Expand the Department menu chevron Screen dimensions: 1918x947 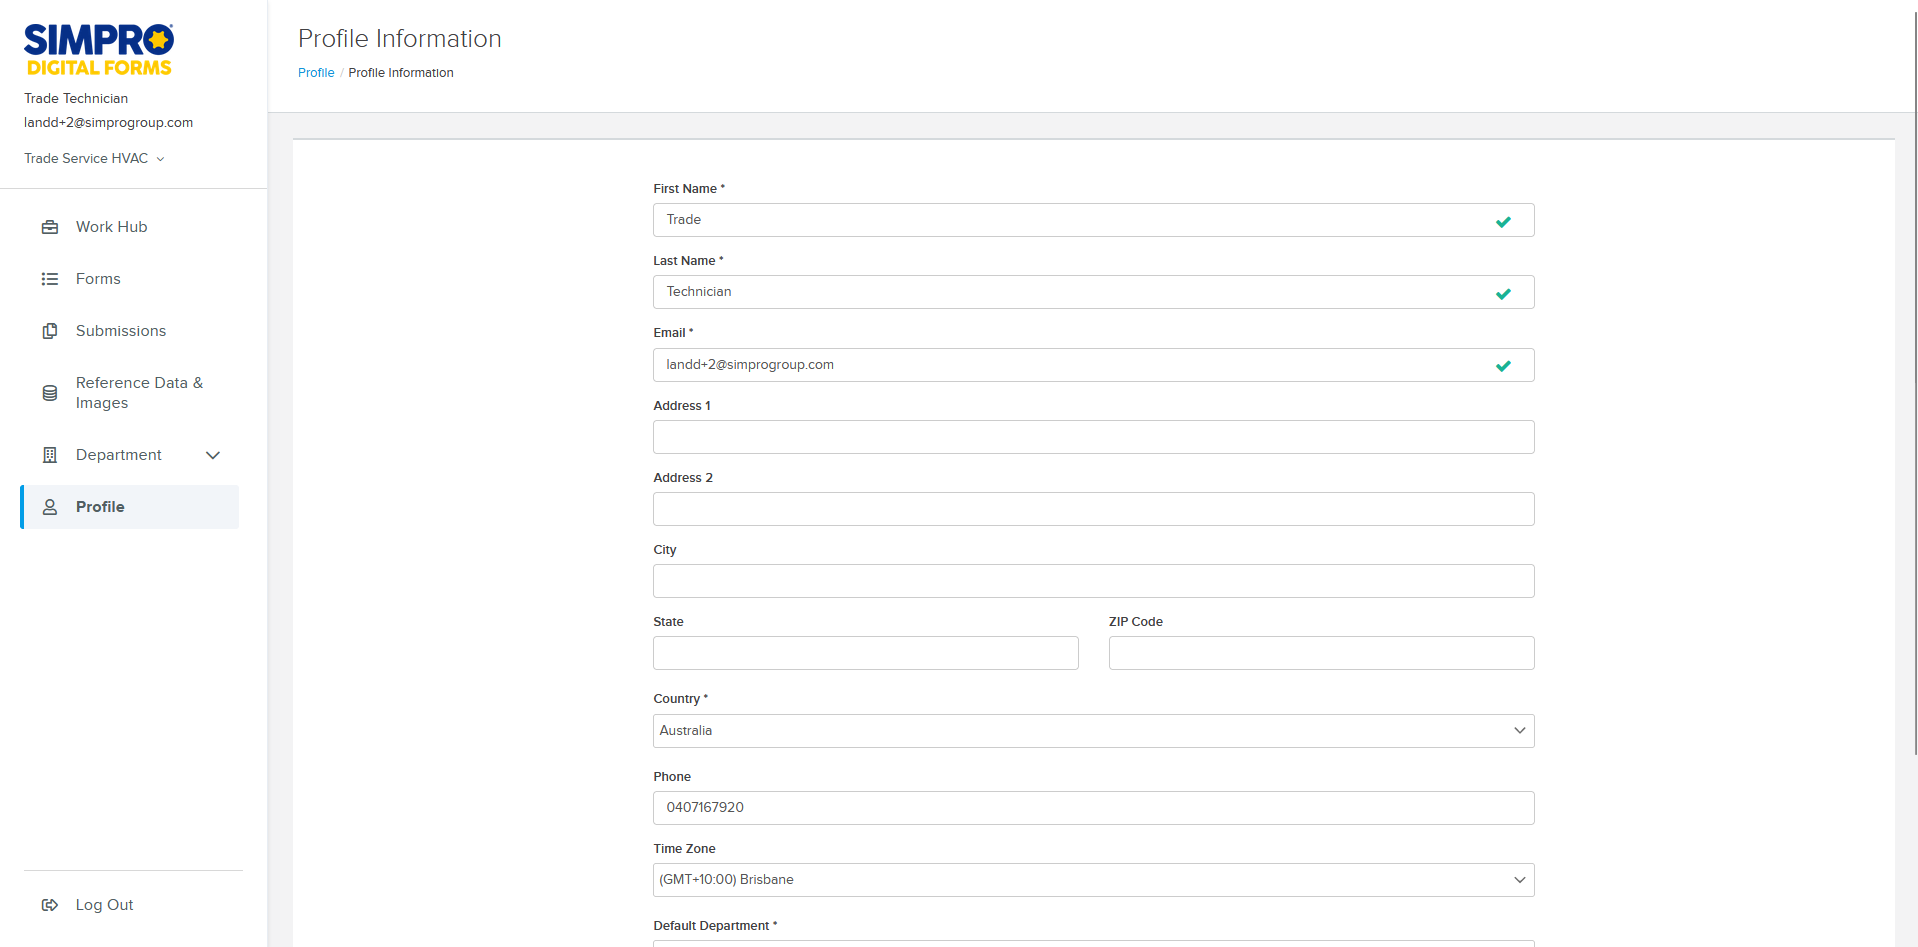pos(213,455)
